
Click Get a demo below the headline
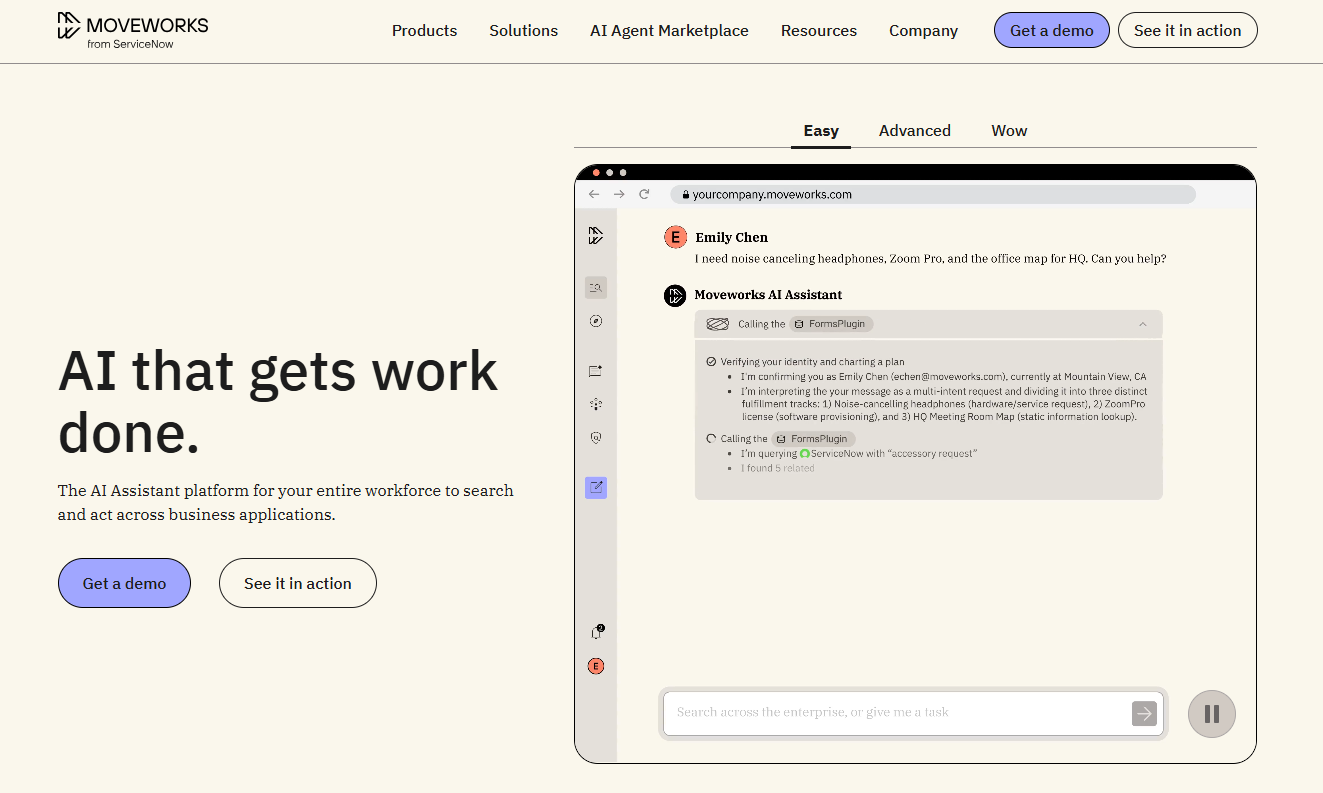point(124,583)
